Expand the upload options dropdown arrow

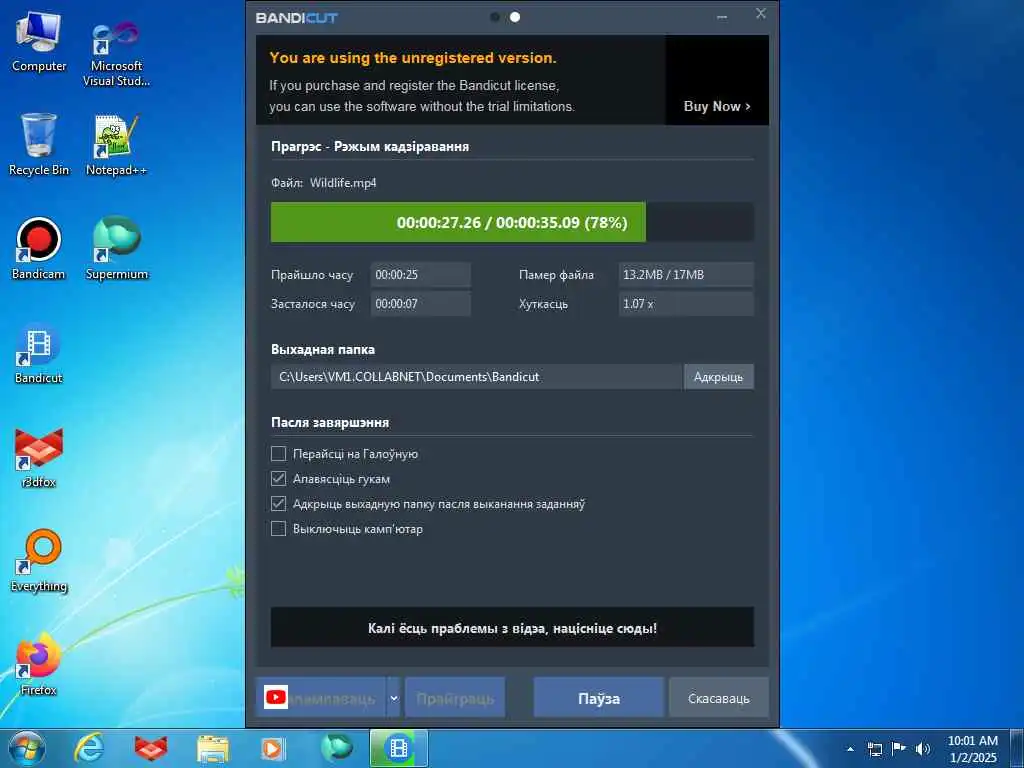[x=394, y=697]
